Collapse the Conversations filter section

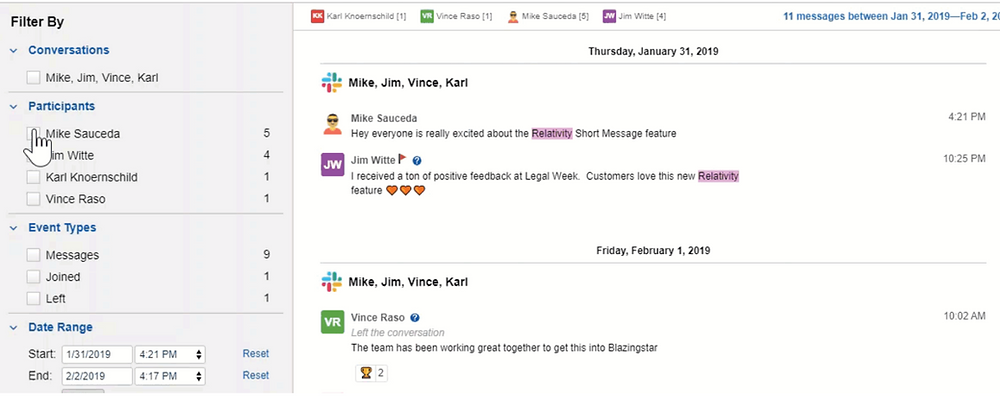[14, 50]
